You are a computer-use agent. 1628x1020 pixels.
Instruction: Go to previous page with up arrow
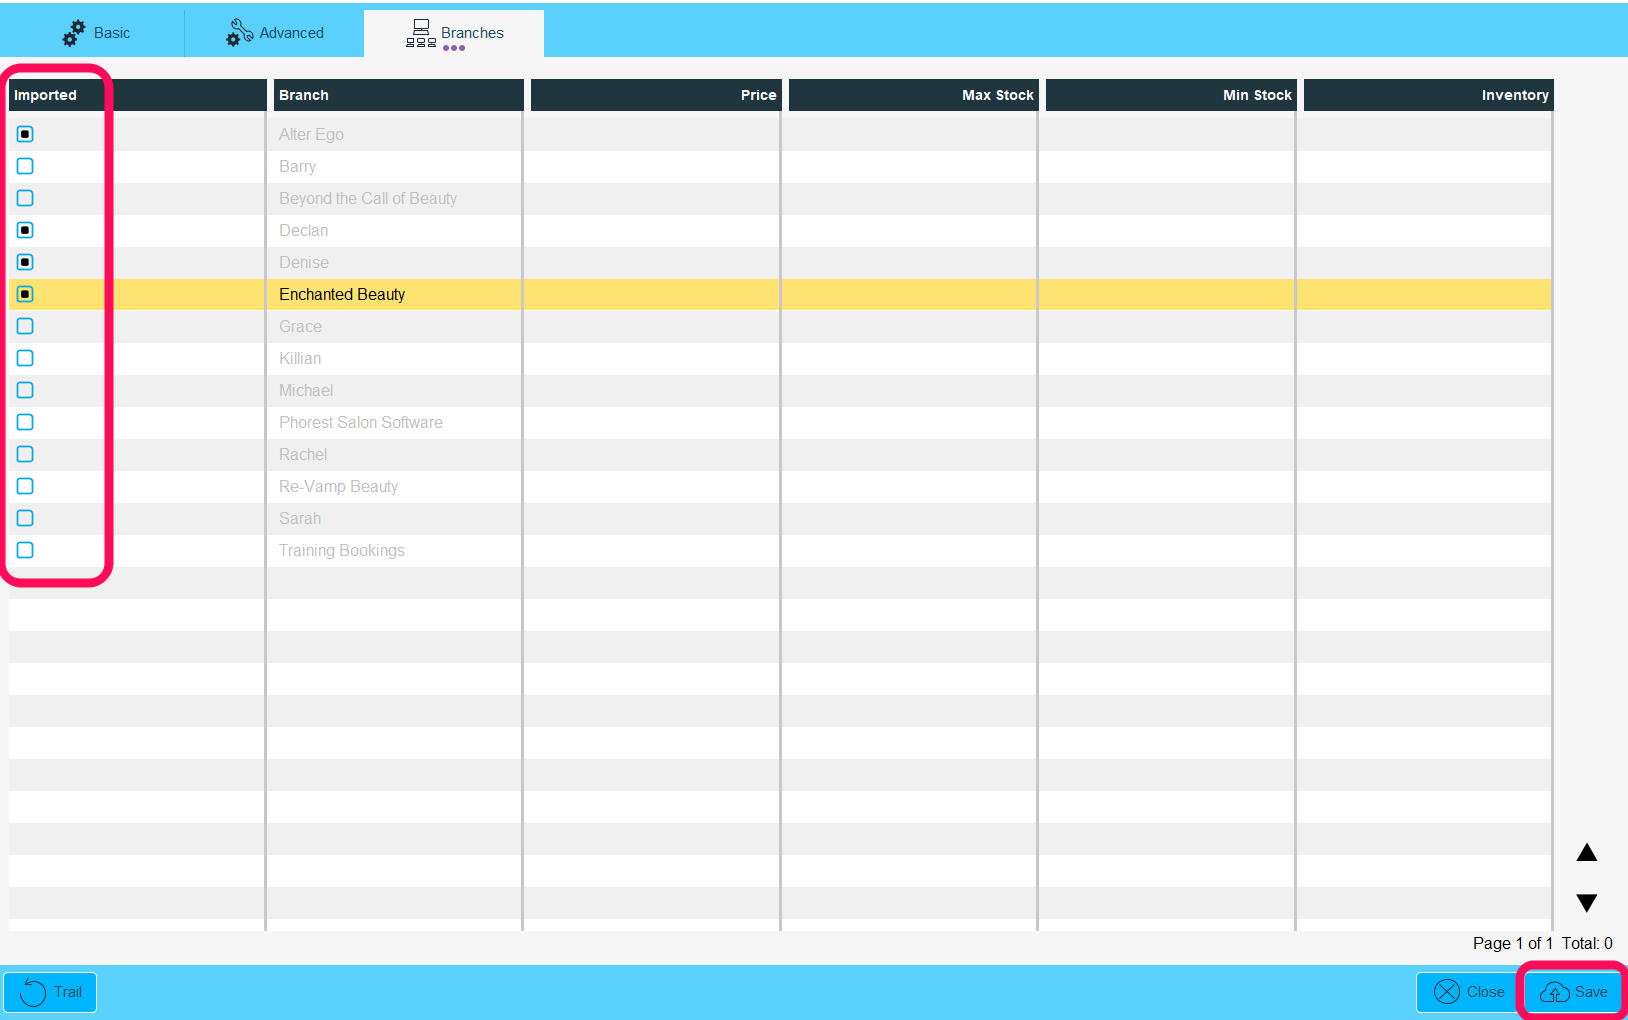(x=1586, y=853)
